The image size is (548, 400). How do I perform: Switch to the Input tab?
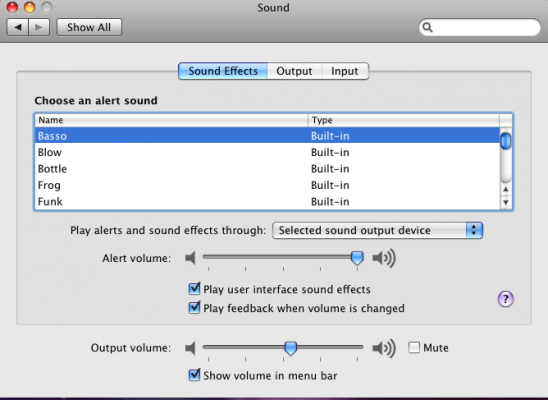click(x=345, y=71)
